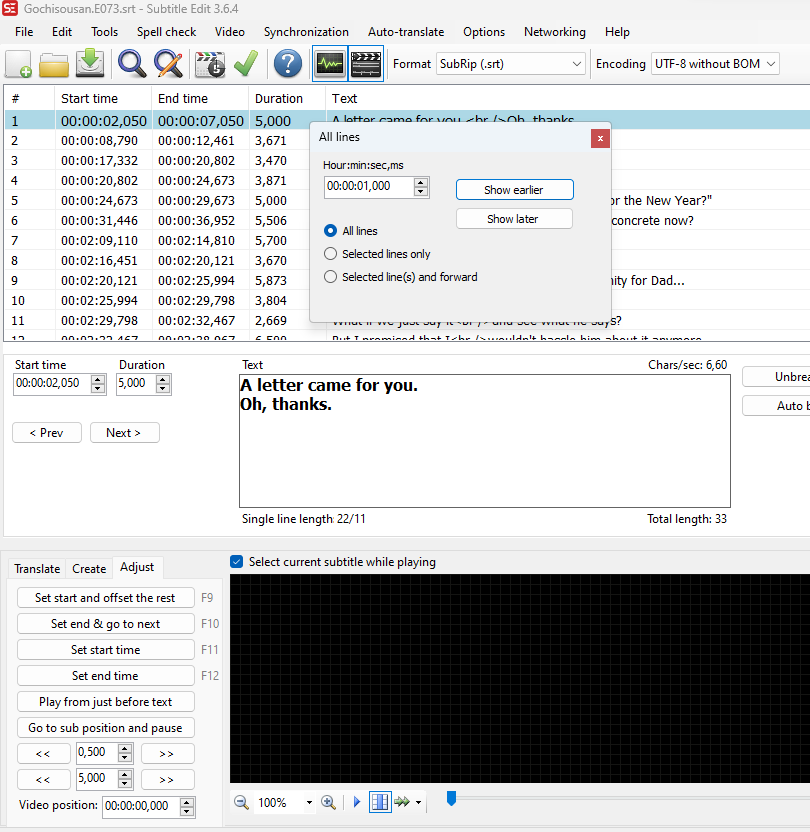
Task: Choose 'Selected line(s) and forward' option
Action: coord(400,277)
